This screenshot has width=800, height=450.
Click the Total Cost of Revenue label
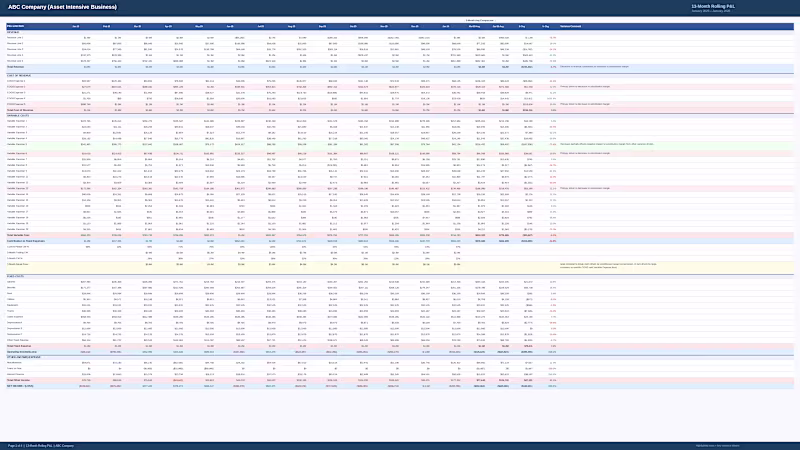point(20,110)
